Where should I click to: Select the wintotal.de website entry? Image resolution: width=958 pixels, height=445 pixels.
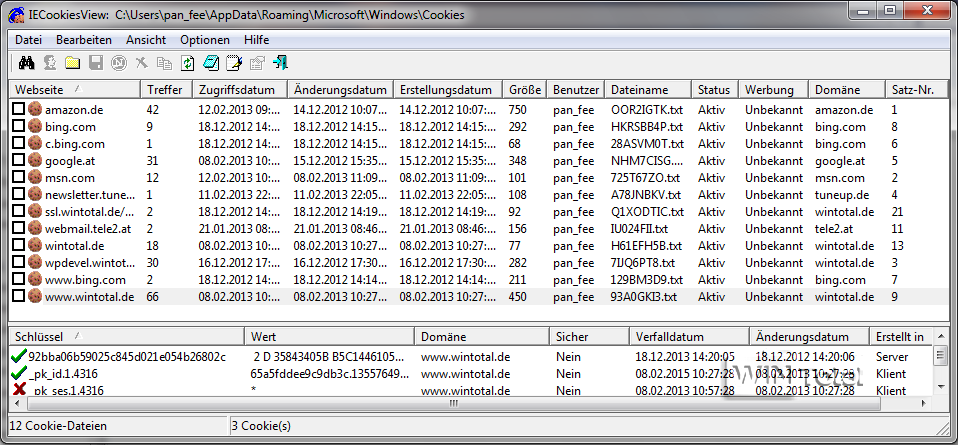75,246
